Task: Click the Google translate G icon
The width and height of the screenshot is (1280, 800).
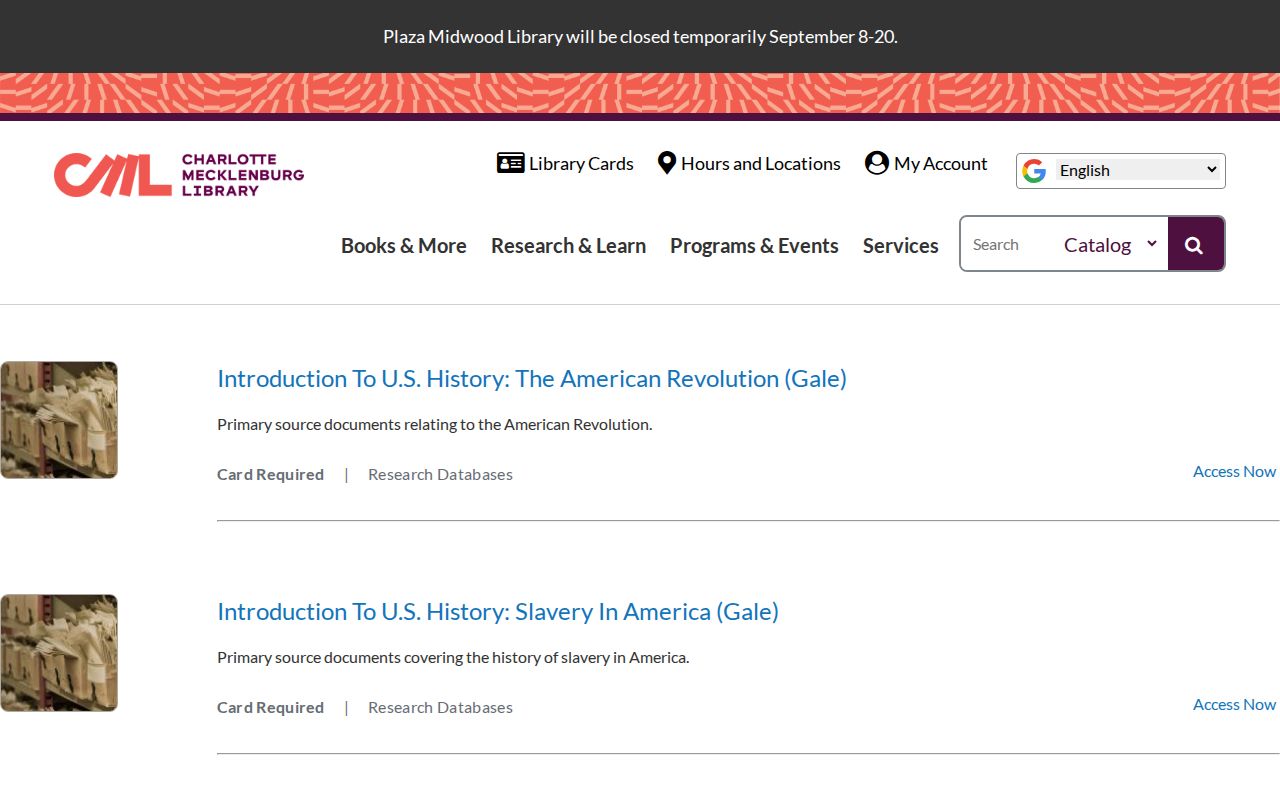Action: [x=1034, y=171]
